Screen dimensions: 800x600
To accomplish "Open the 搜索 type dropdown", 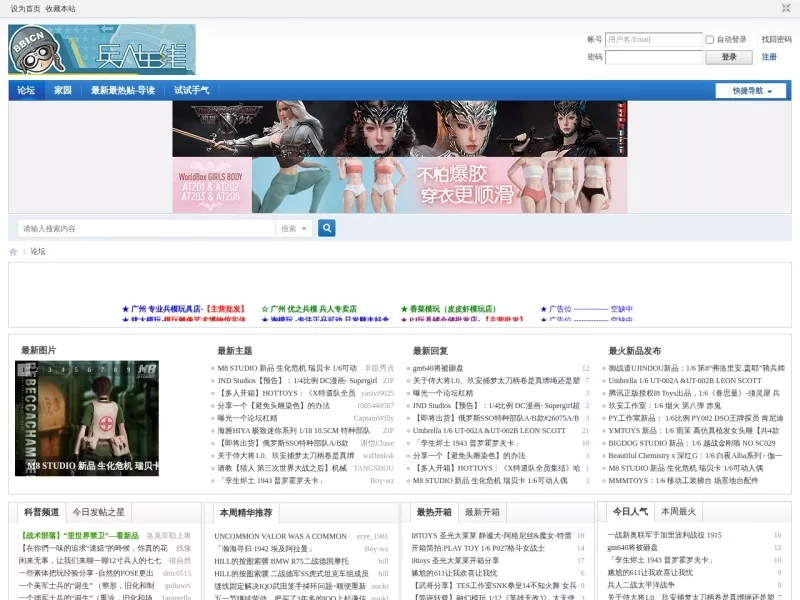I will [x=294, y=229].
